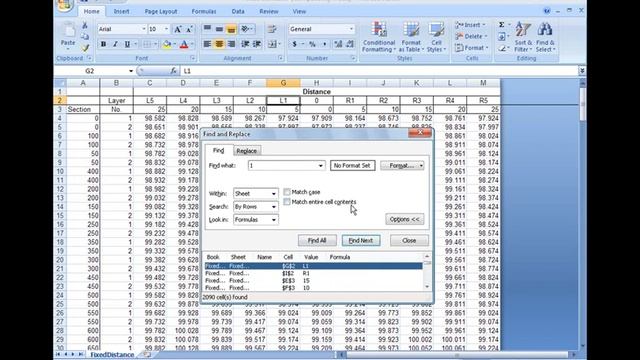Click the Find Next button
640x360 pixels.
pos(361,240)
